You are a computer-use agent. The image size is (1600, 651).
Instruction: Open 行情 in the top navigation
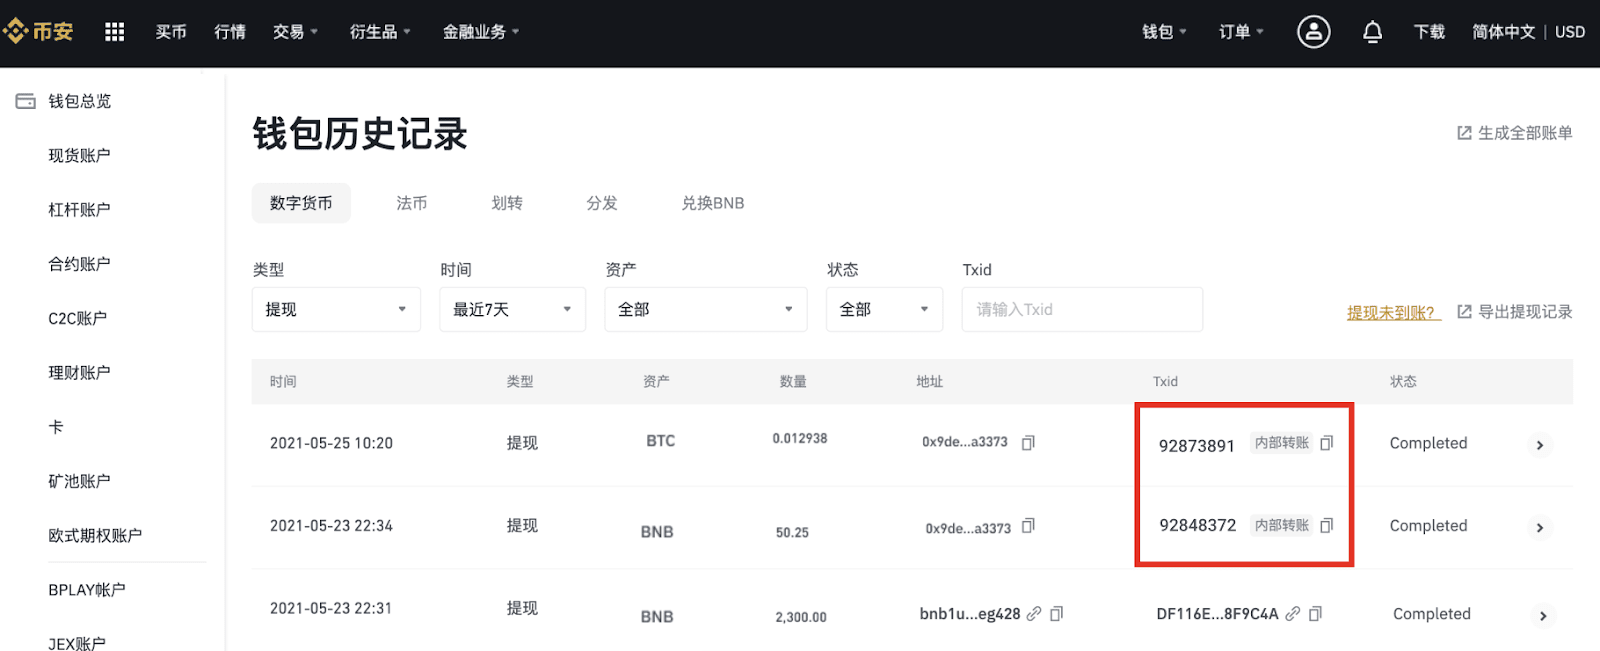pyautogui.click(x=230, y=32)
